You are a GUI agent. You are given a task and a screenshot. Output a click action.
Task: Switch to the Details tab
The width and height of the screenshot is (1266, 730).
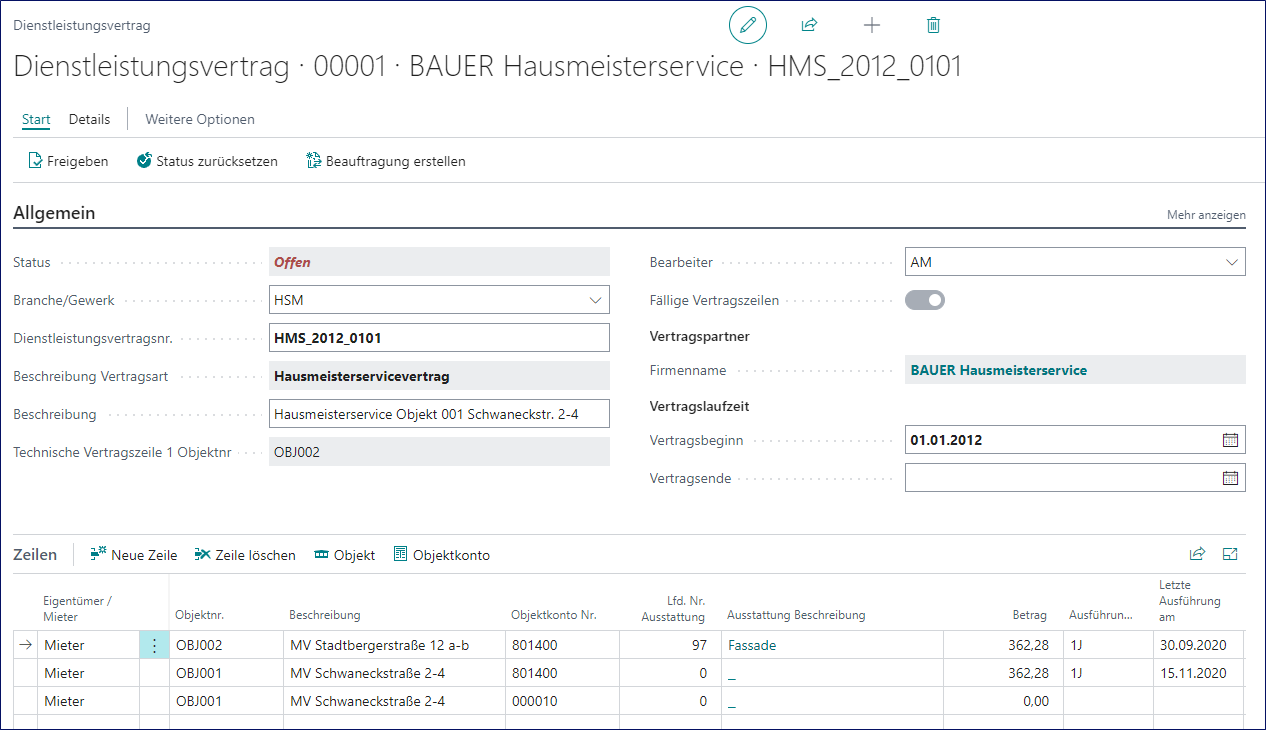coord(89,119)
